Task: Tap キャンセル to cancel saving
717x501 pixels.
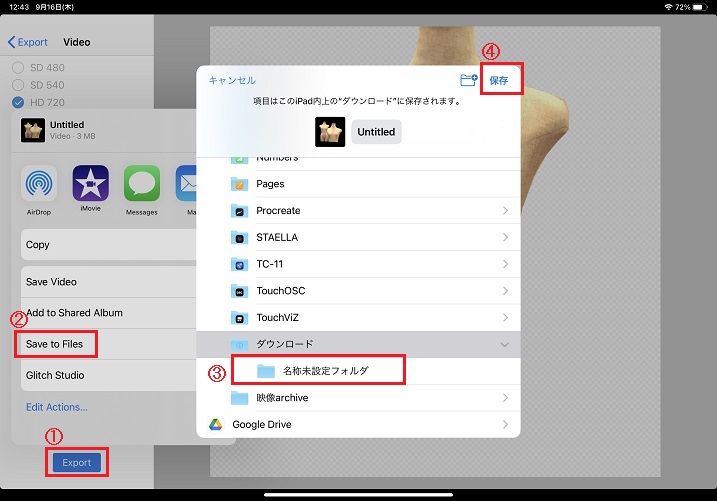Action: (232, 80)
